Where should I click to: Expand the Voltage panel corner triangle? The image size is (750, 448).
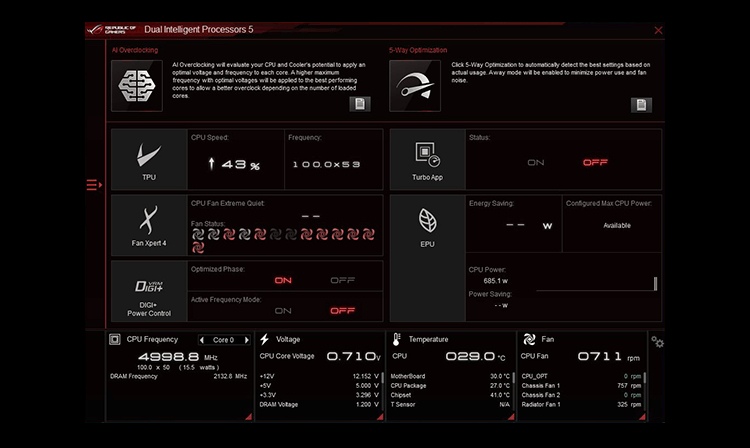coord(380,417)
